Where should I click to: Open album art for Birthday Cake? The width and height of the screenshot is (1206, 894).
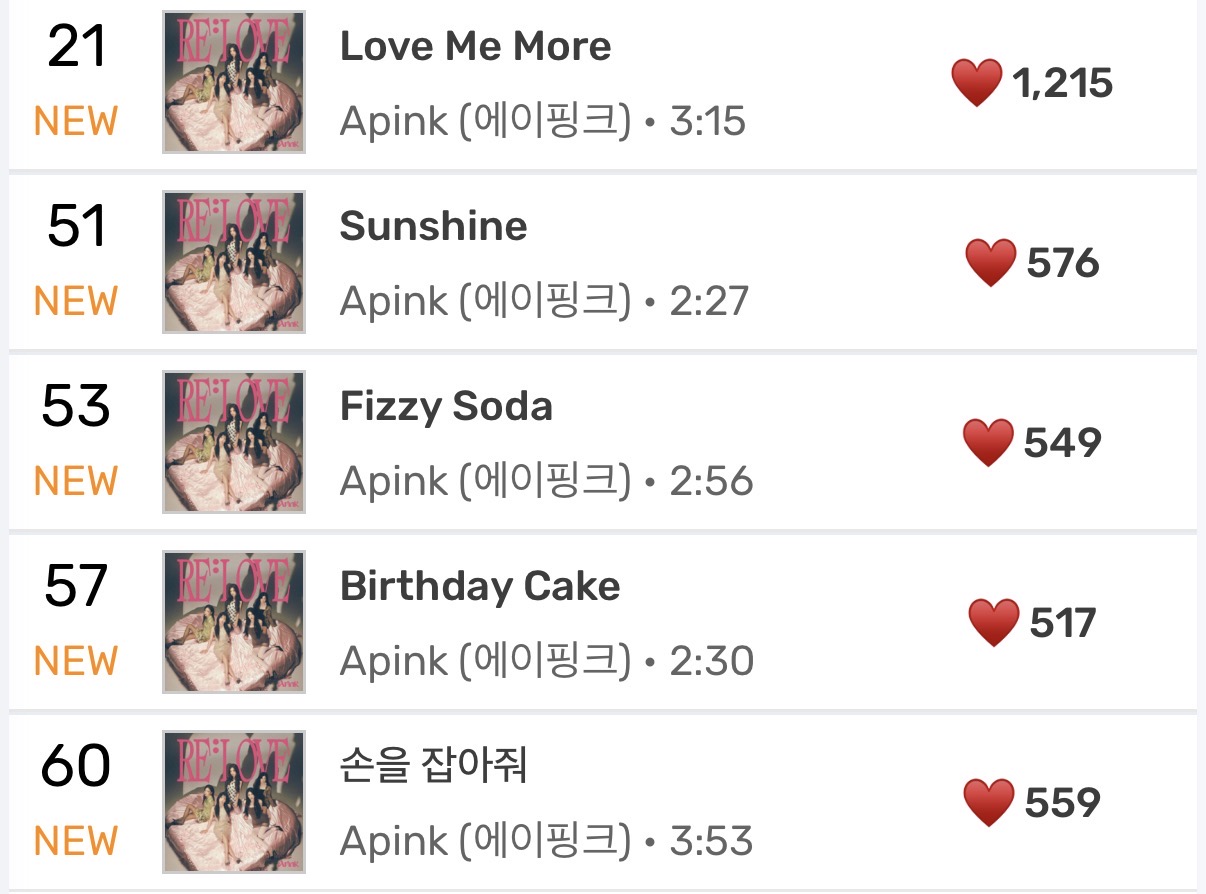click(234, 622)
